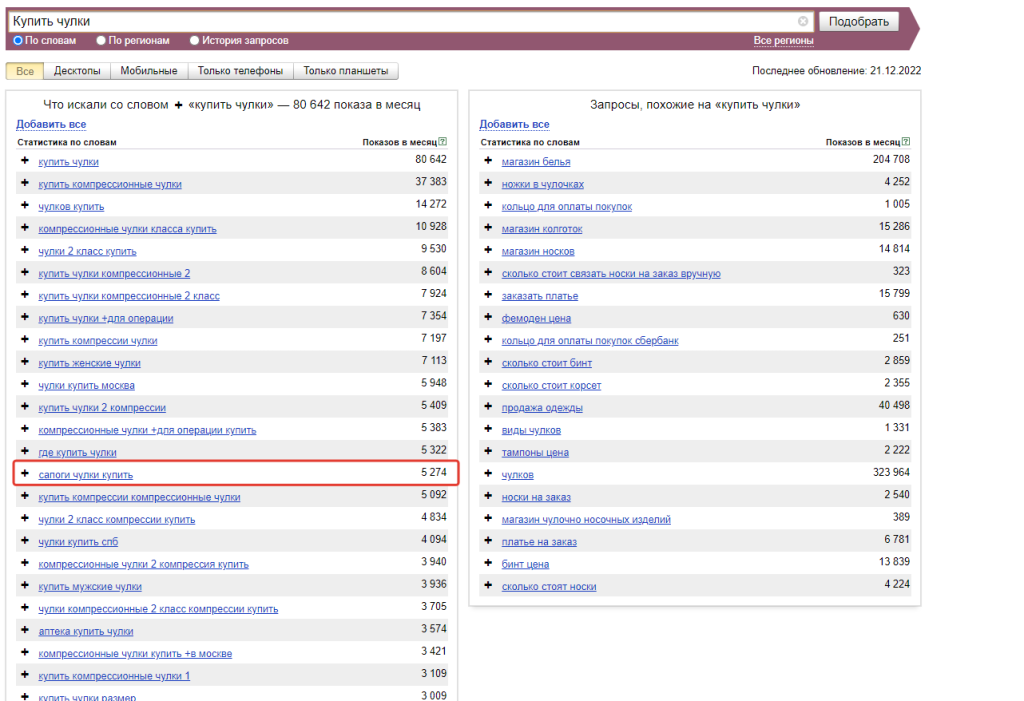This screenshot has height=701, width=1024.
Task: Select the 'По словам' radio option
Action: tap(18, 41)
